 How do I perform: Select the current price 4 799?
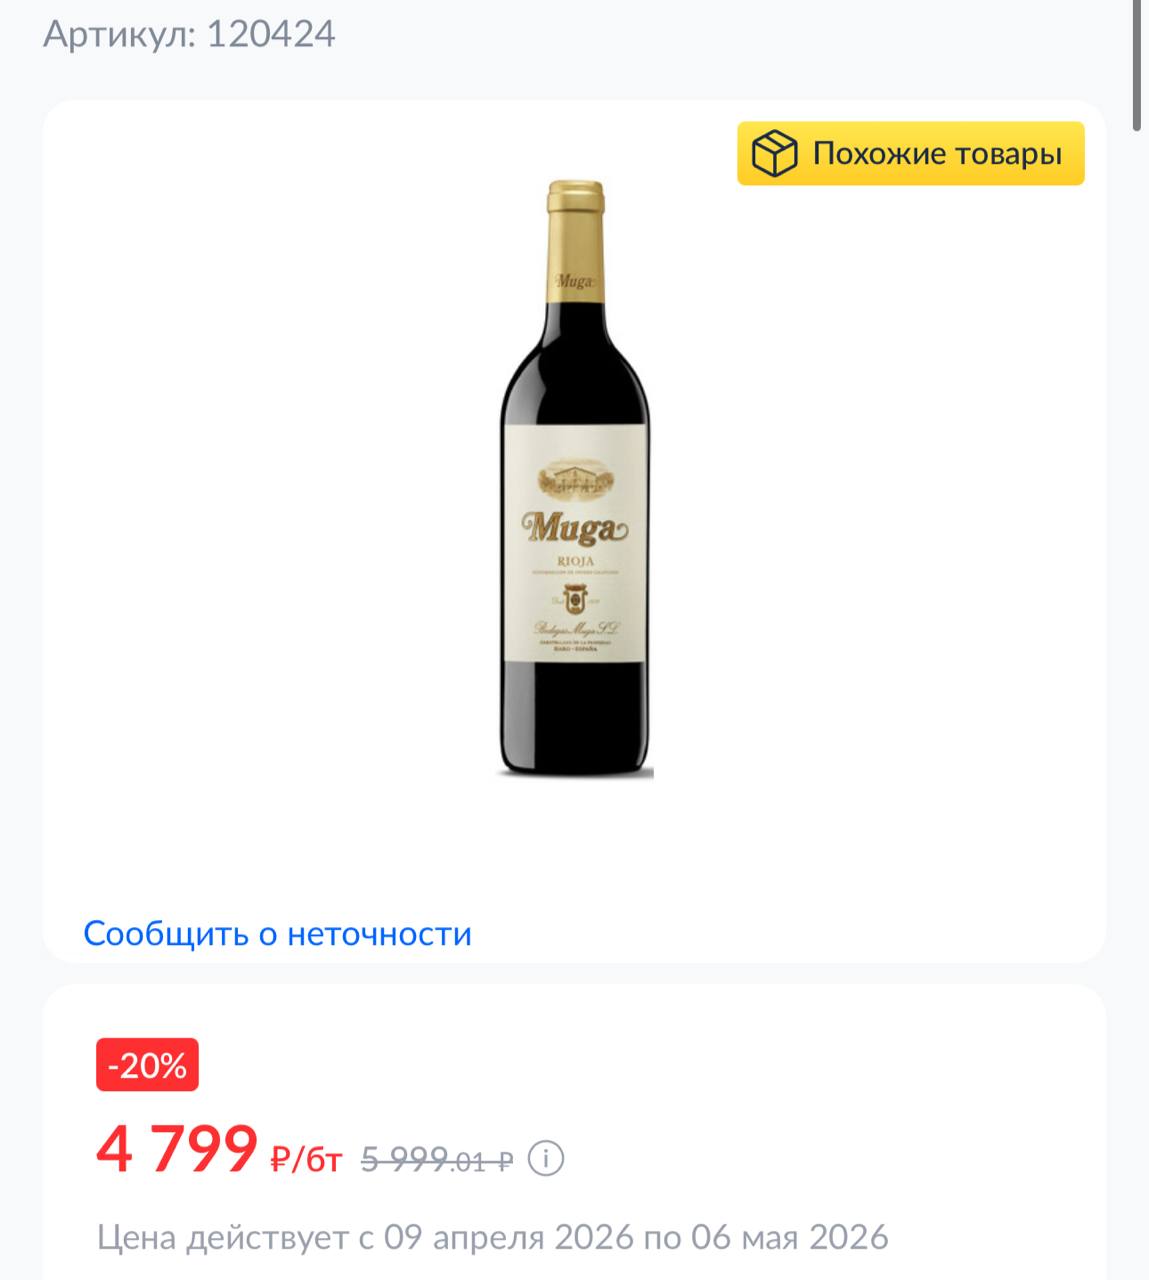(177, 1150)
